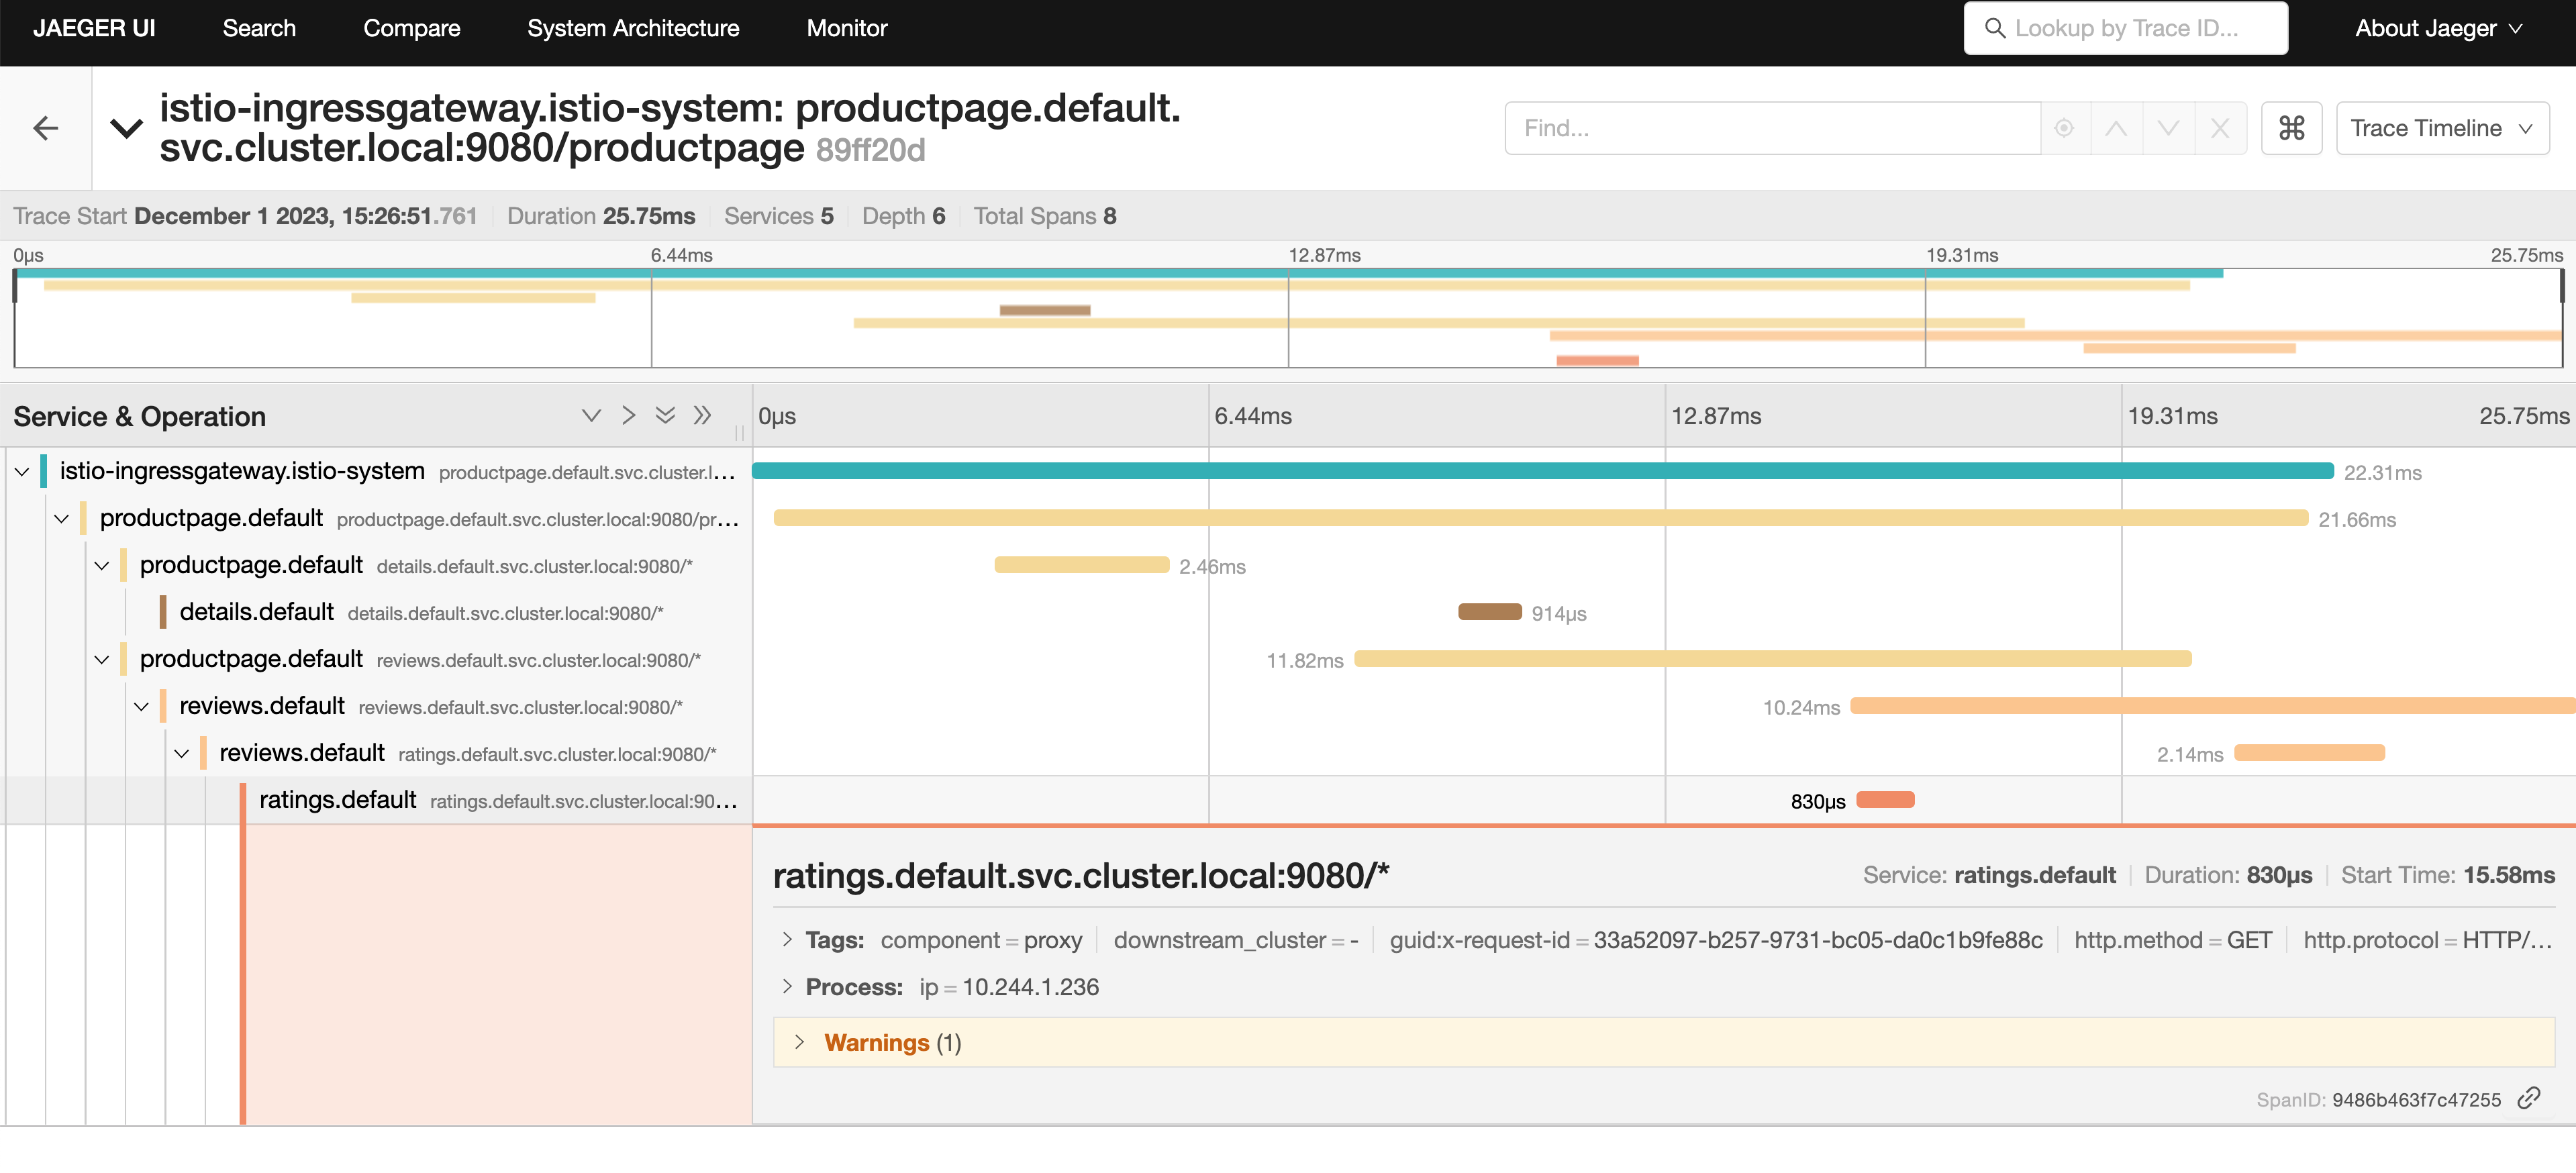Click the 21.66ms productpage span bar
The width and height of the screenshot is (2576, 1173).
point(1541,518)
